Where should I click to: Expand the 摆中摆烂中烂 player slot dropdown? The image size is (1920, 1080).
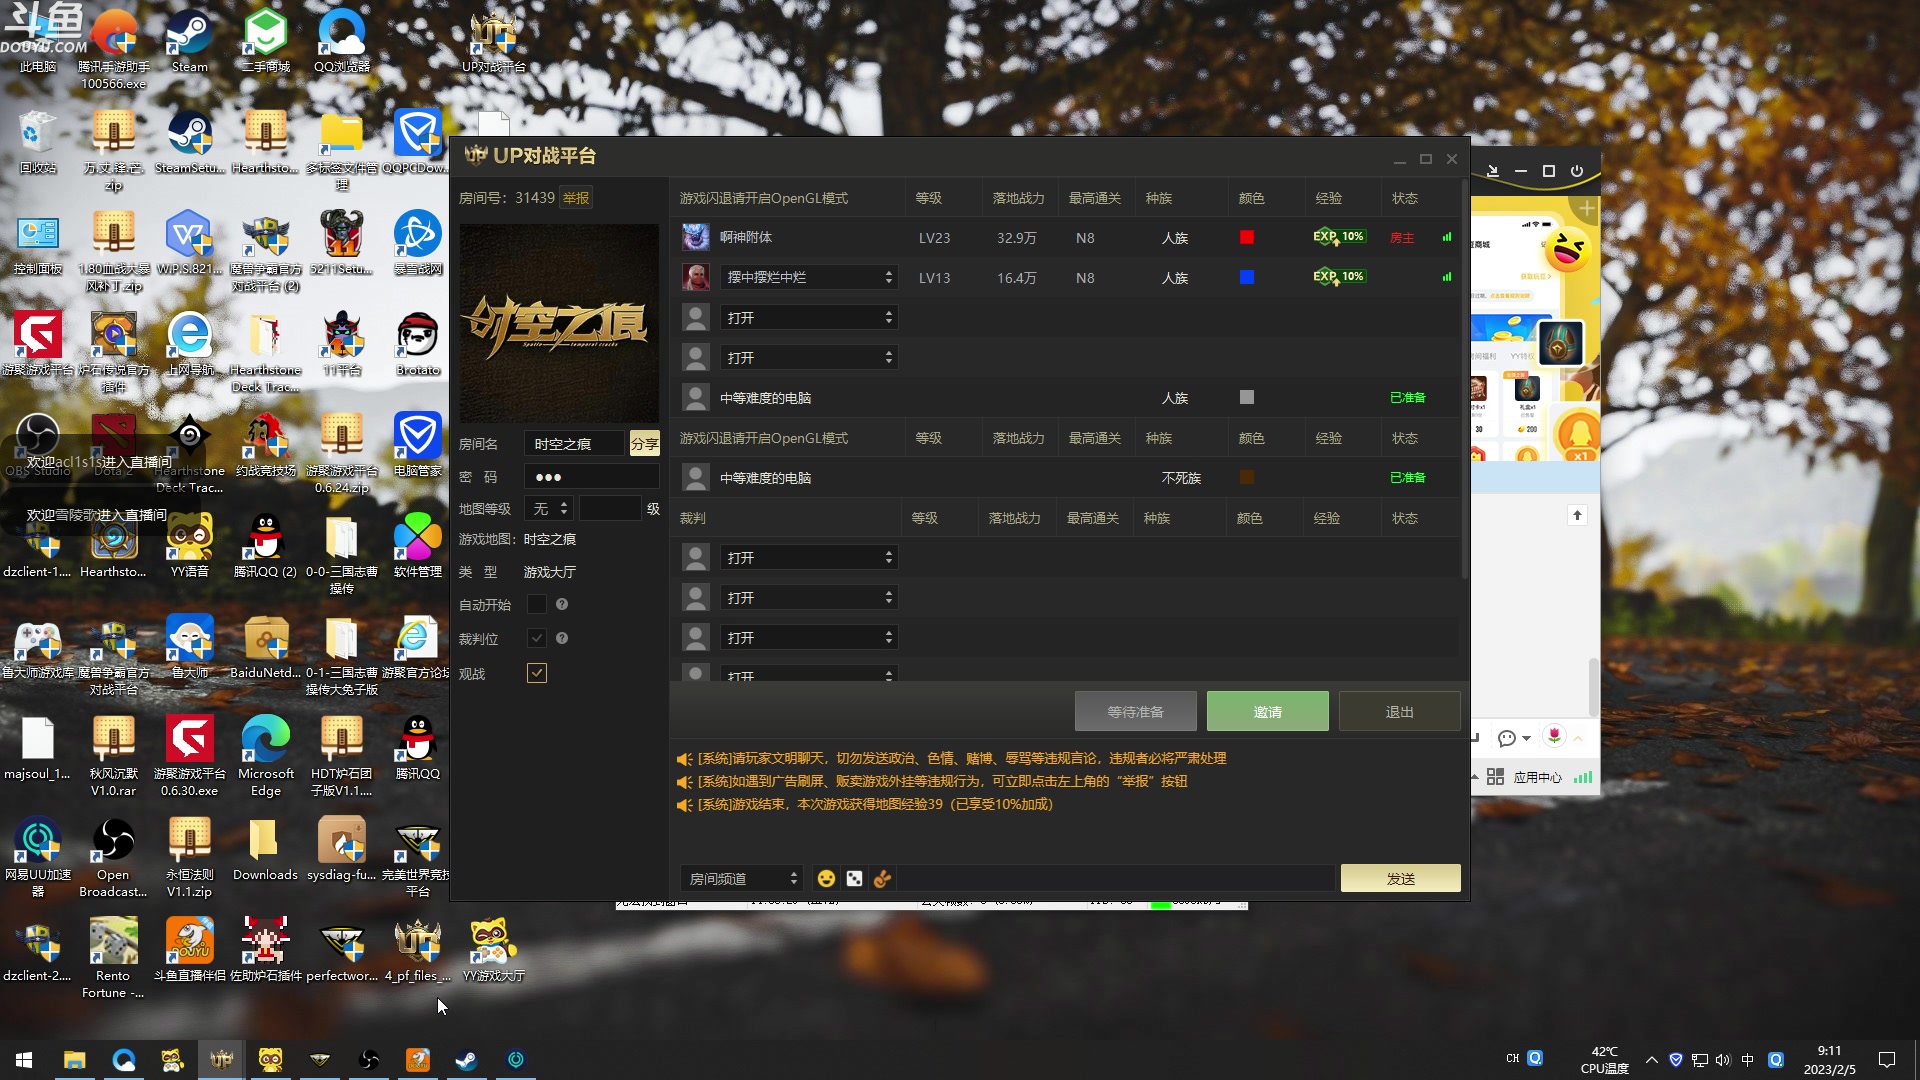(x=808, y=277)
